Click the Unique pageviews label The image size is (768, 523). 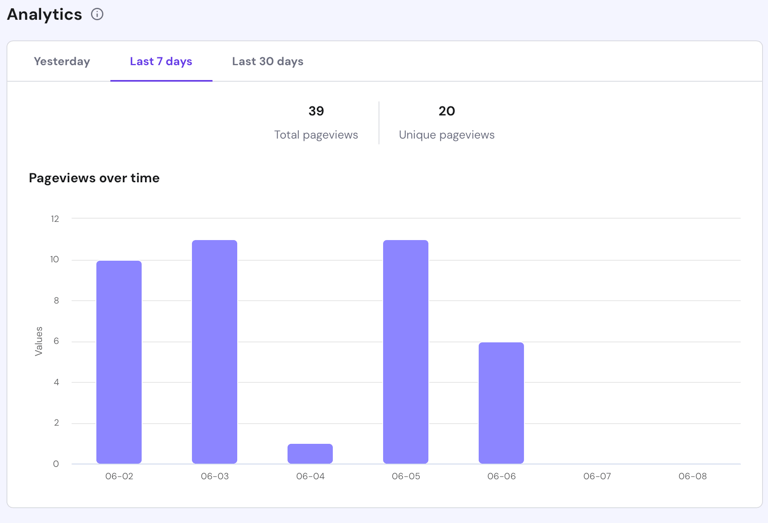447,135
